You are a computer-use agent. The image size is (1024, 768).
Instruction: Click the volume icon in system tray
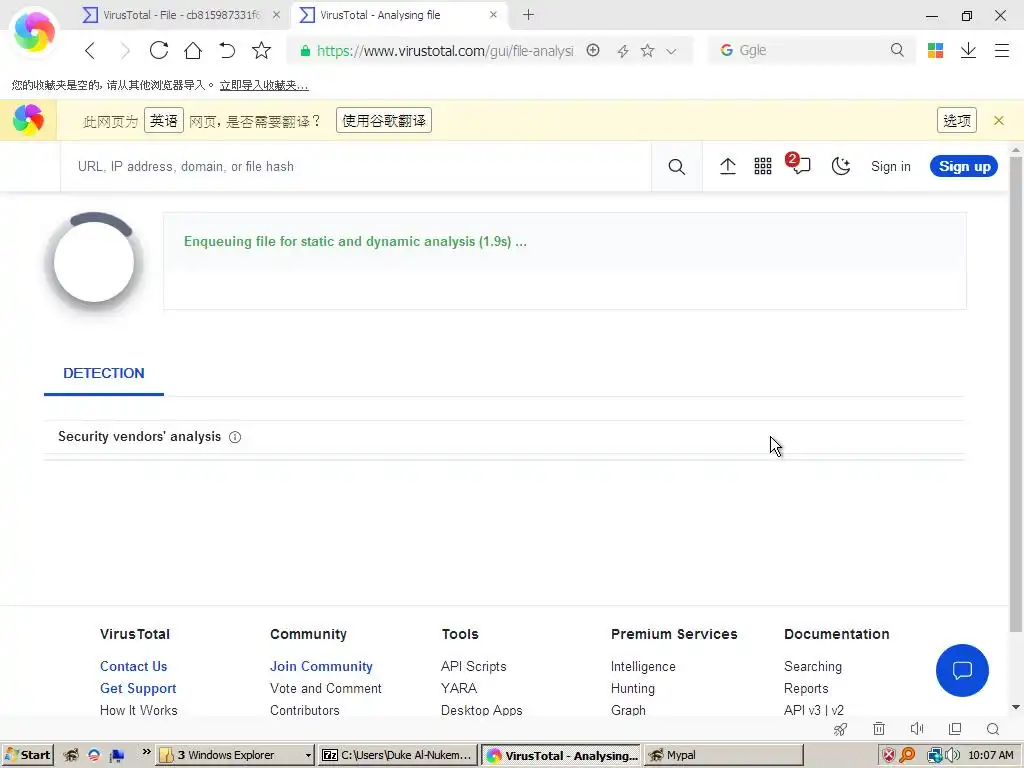click(x=953, y=755)
